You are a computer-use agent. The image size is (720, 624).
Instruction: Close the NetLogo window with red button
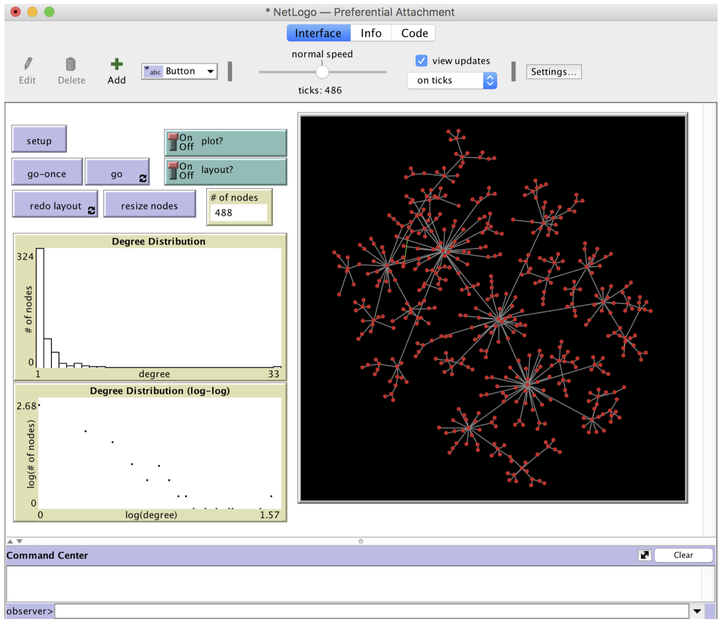point(16,12)
